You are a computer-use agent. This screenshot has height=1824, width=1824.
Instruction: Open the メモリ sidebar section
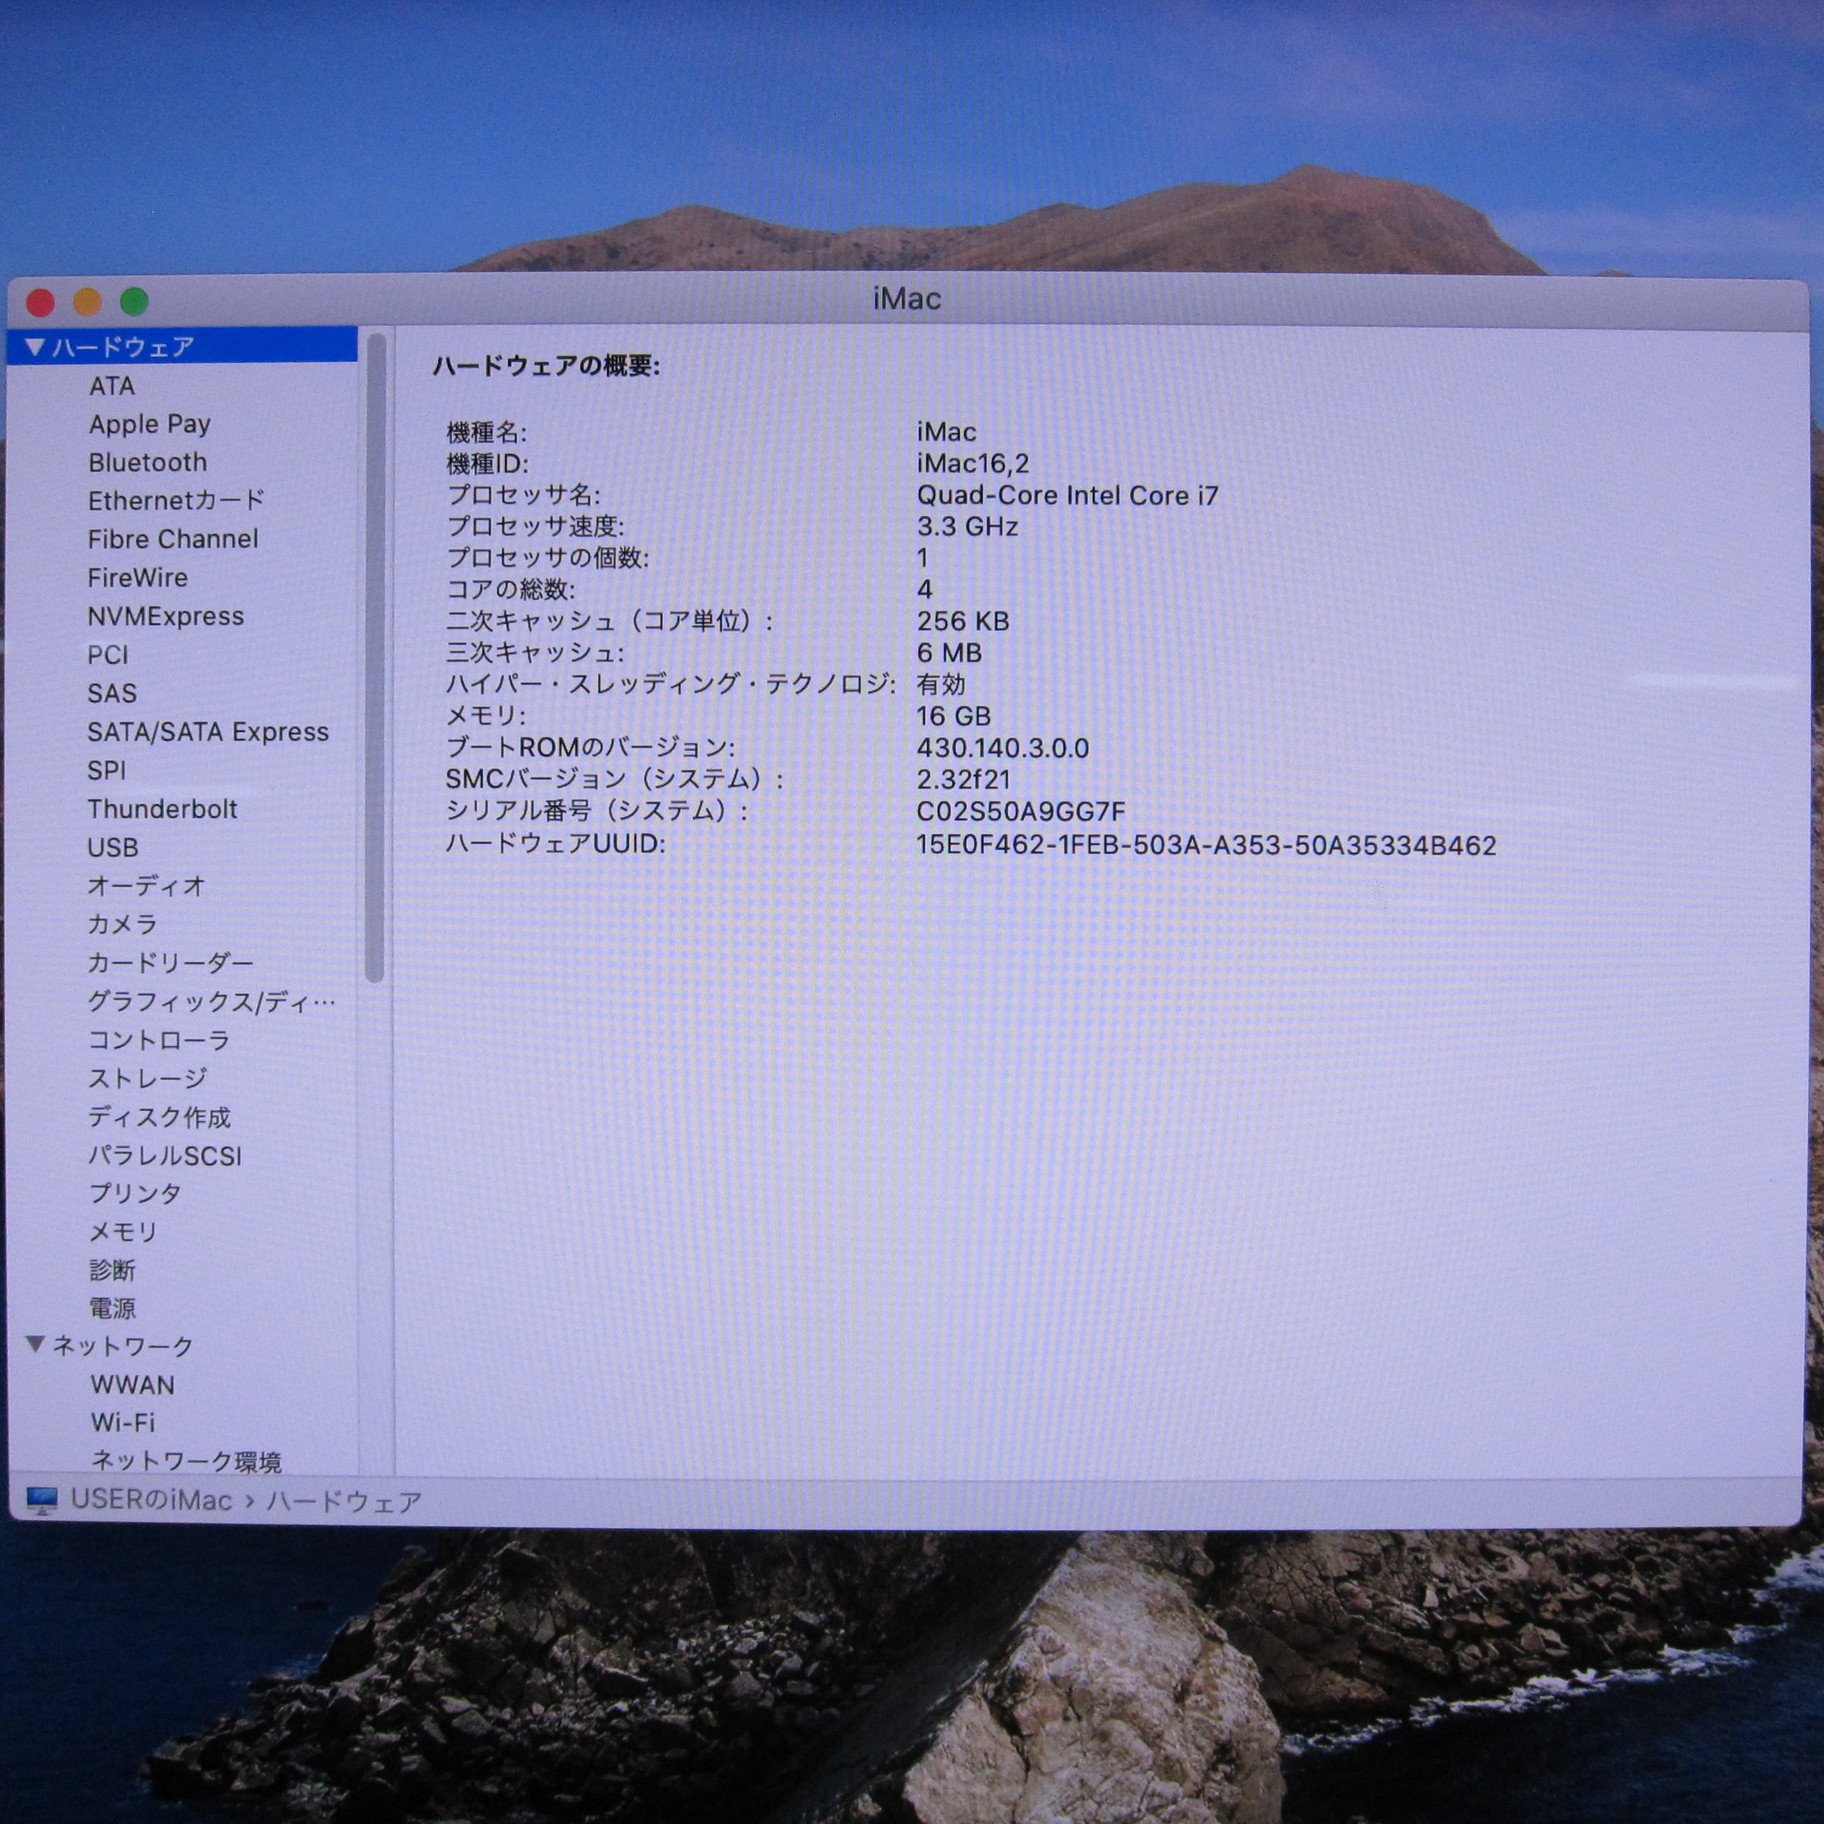[x=122, y=1232]
